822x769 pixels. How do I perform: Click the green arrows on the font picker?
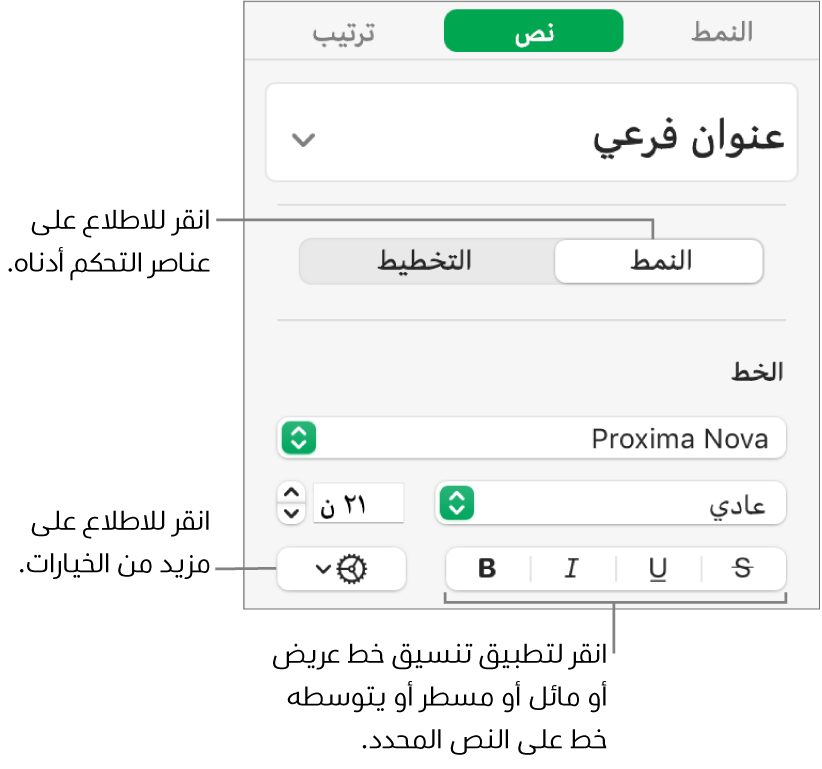click(300, 438)
